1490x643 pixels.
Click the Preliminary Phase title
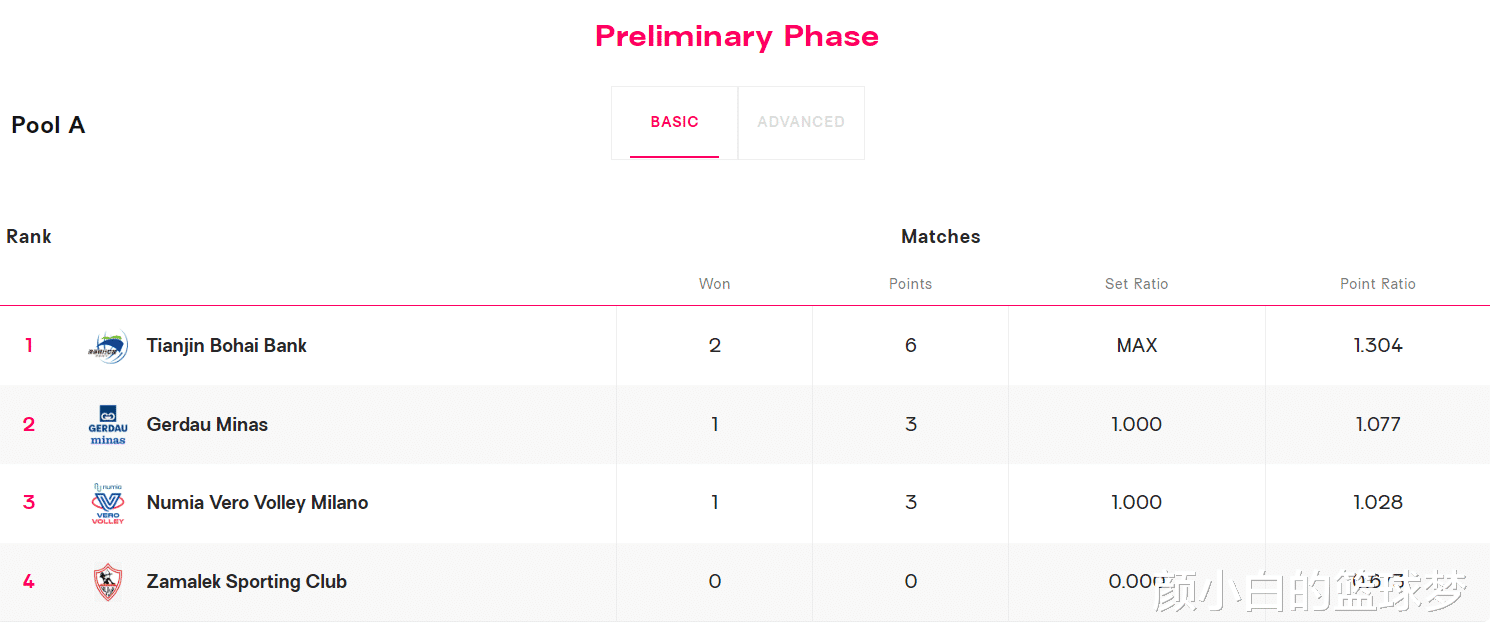tap(737, 36)
